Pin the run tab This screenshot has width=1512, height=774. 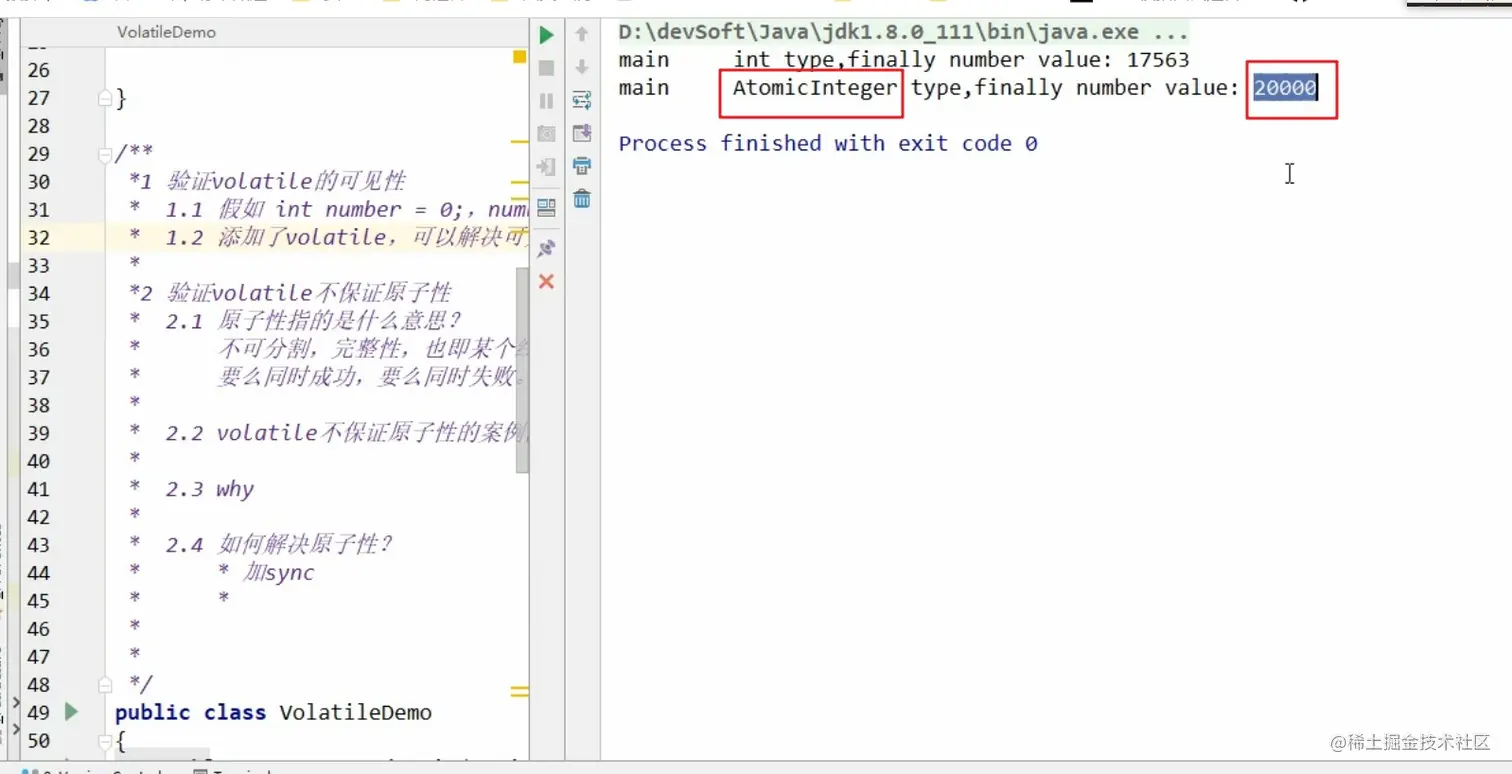tap(546, 249)
